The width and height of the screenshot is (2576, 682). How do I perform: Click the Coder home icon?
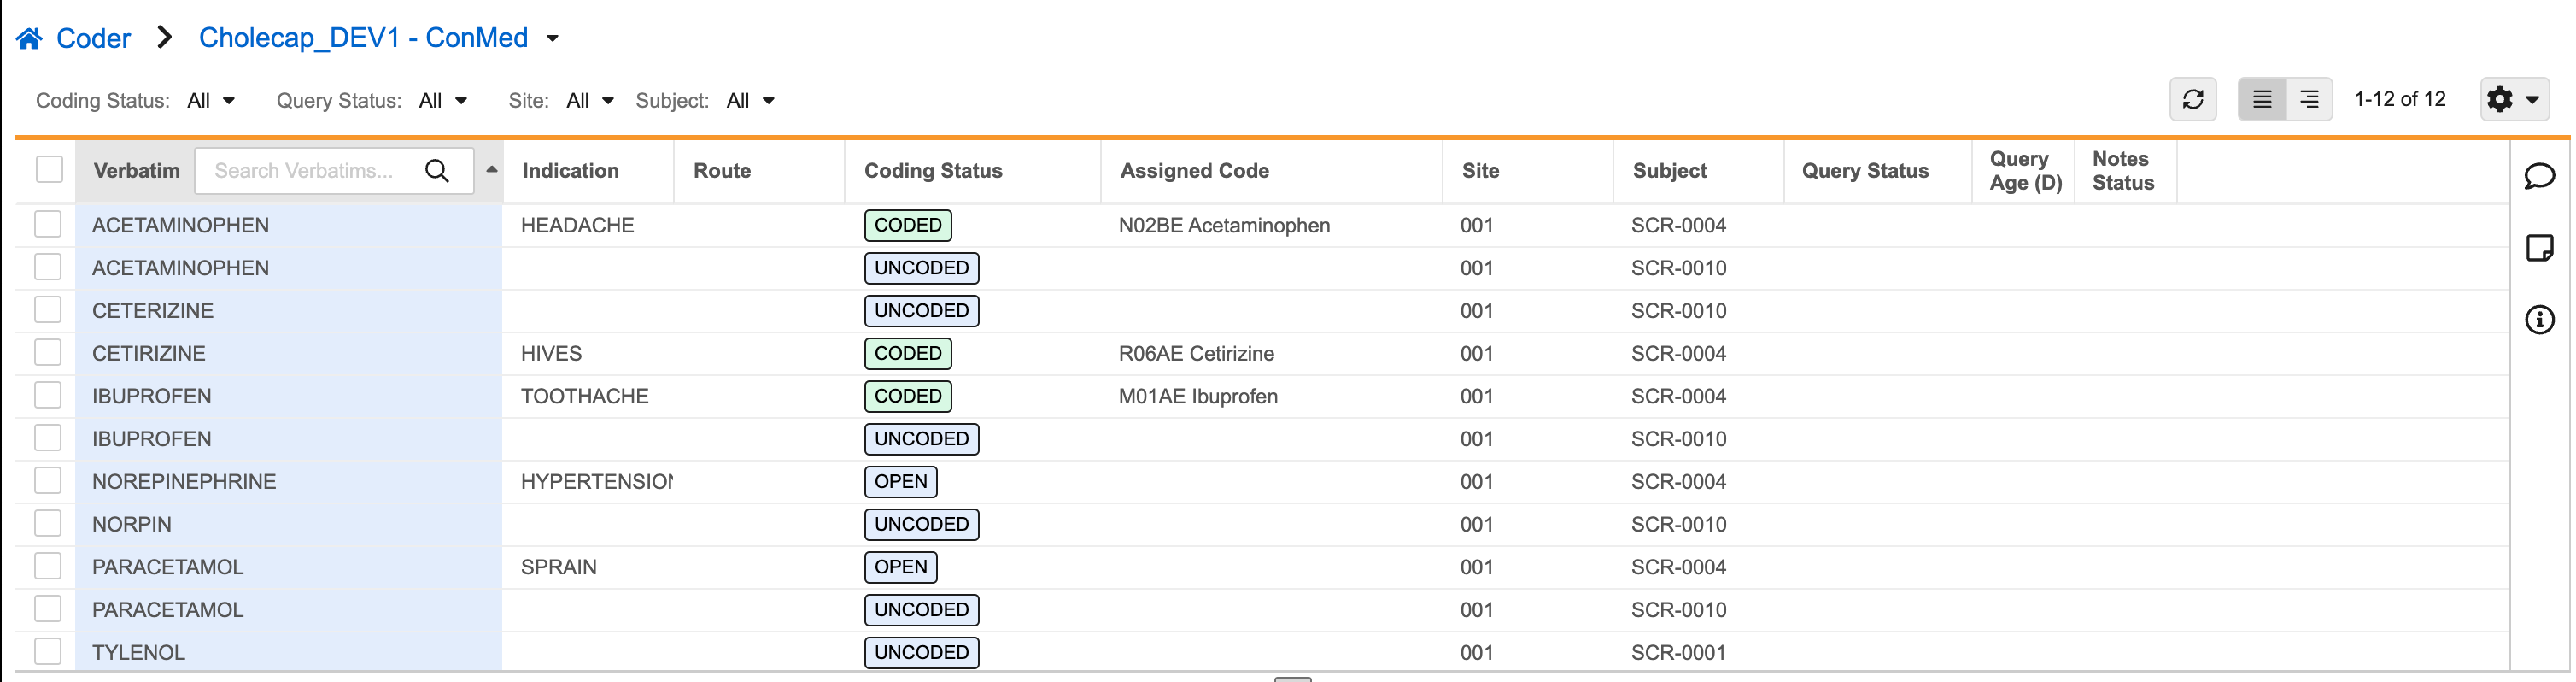29,39
